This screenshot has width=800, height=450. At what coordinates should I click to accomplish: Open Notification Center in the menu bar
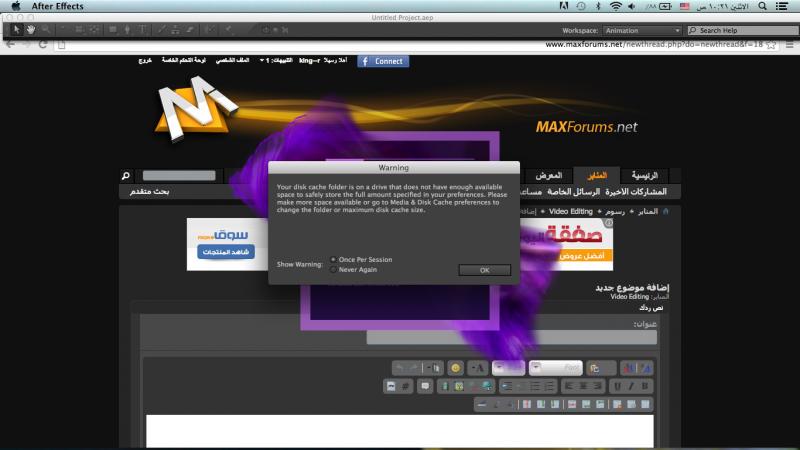[781, 6]
